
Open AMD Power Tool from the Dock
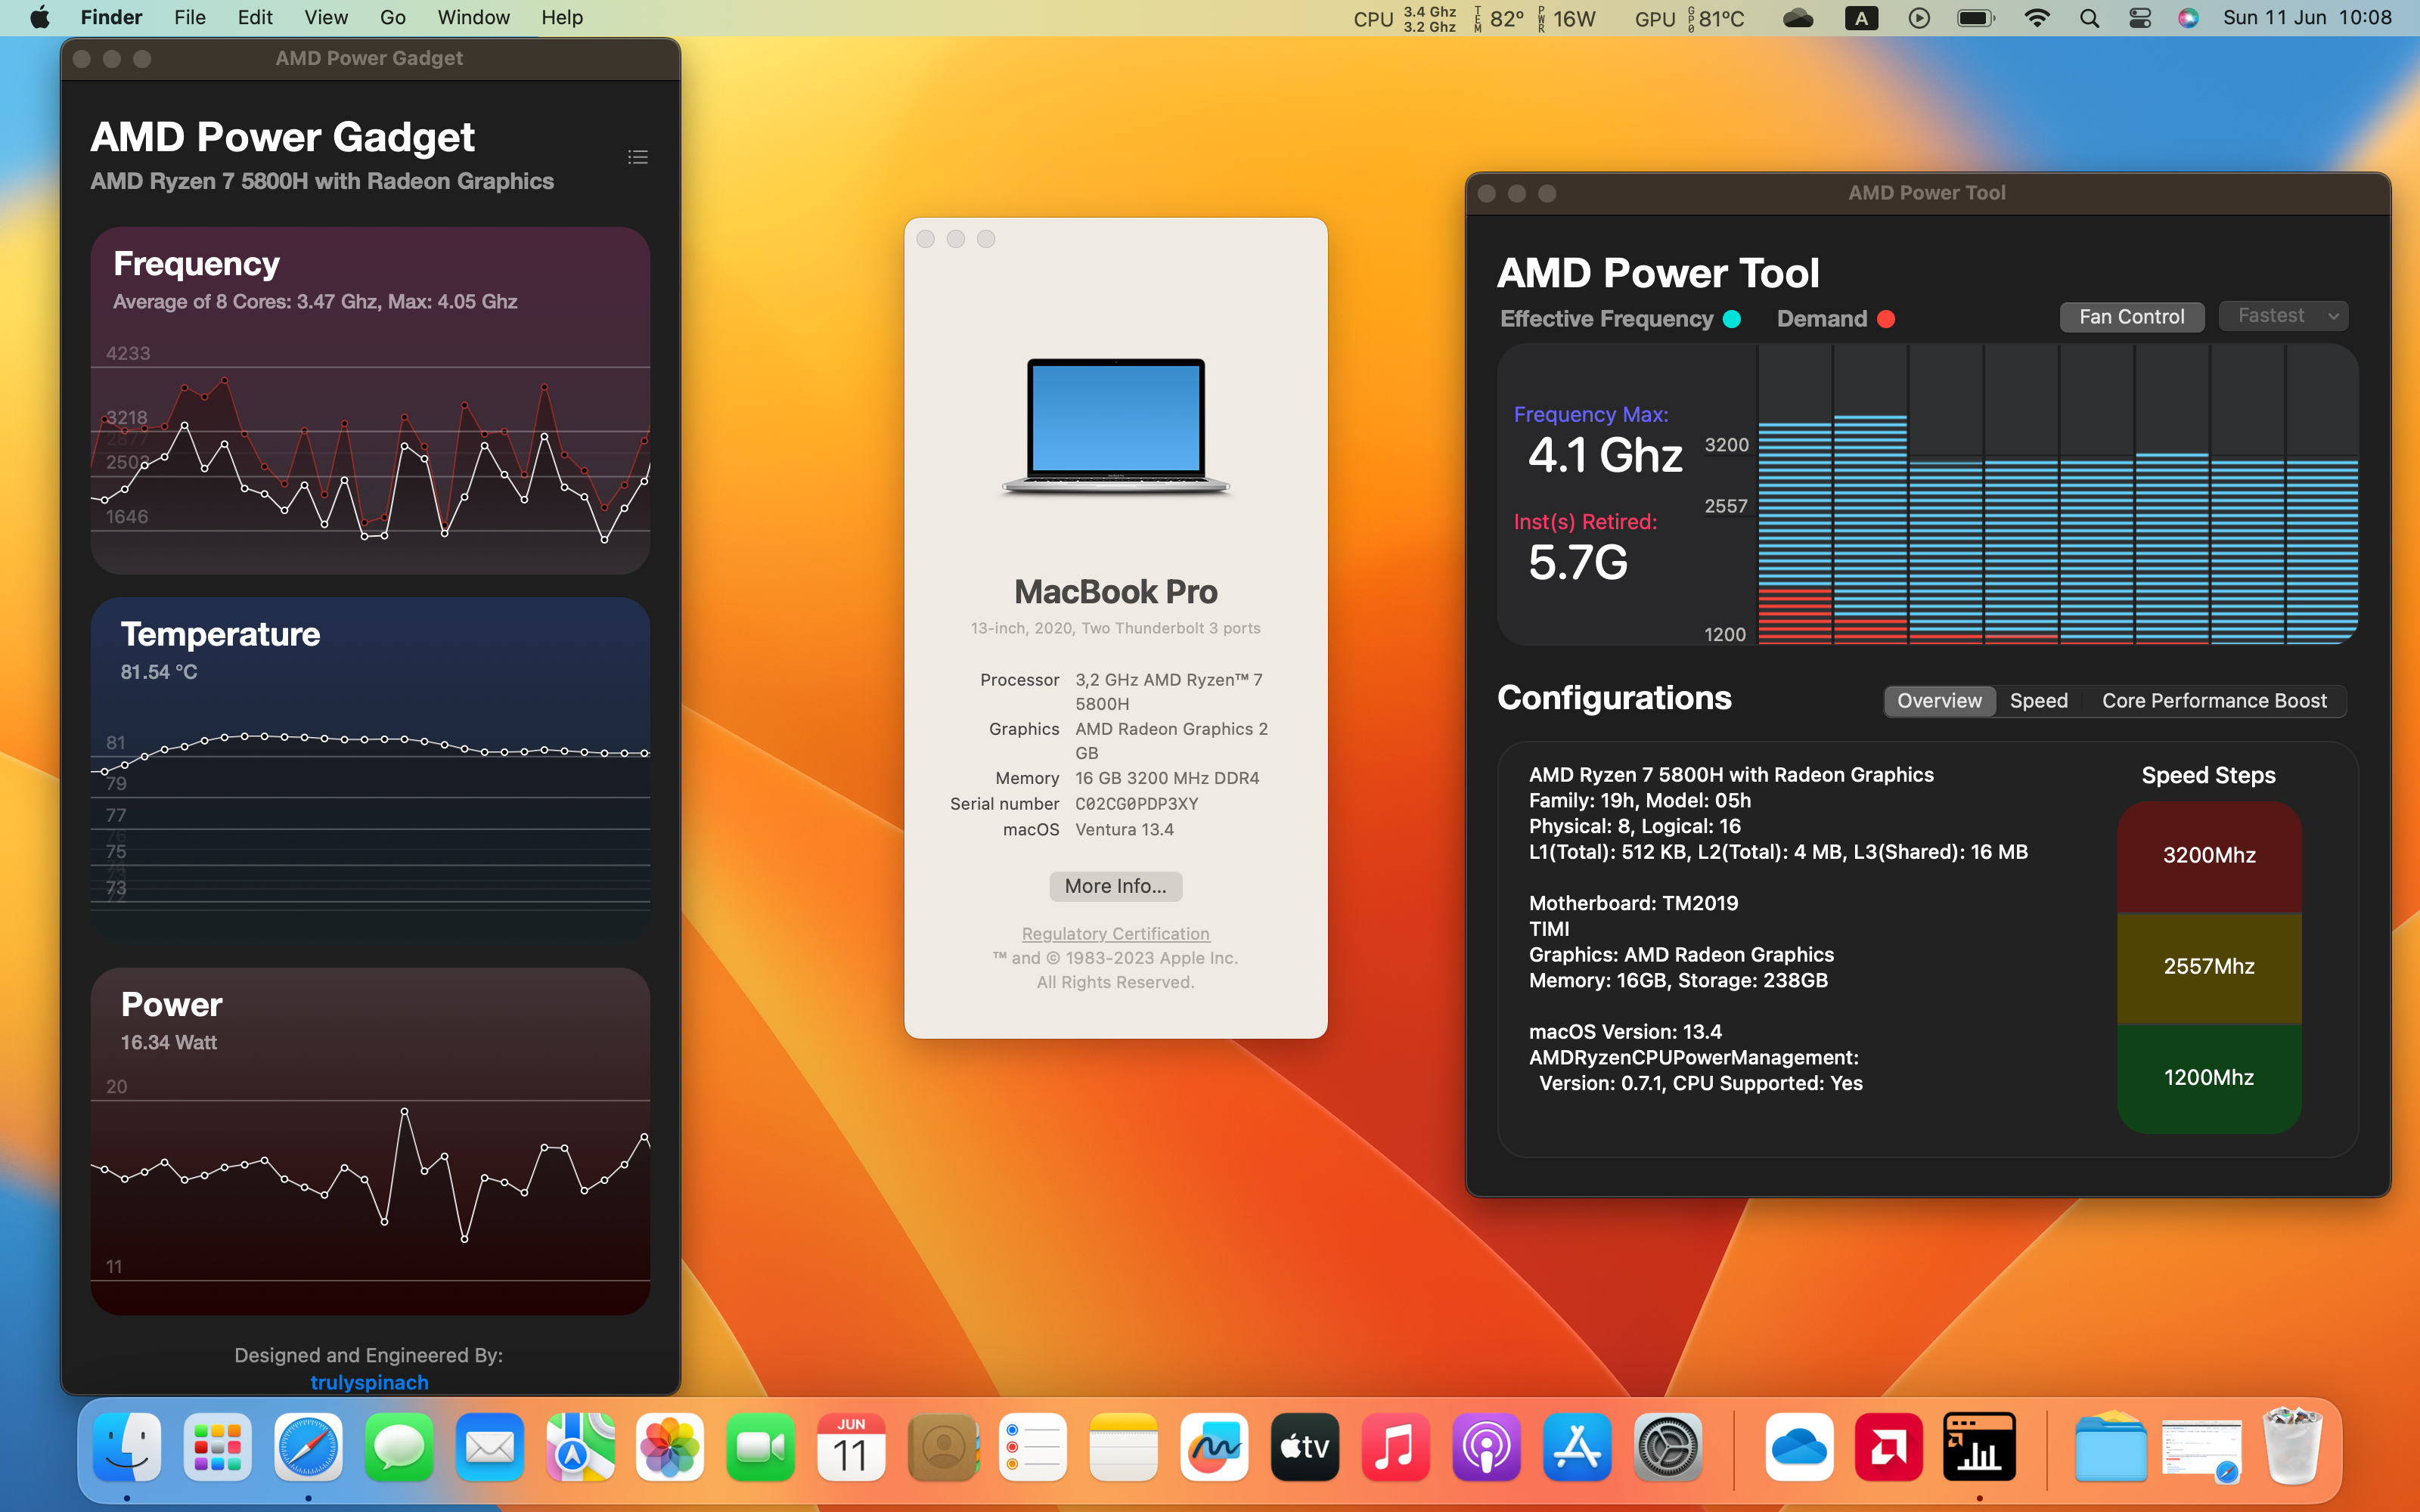[1888, 1447]
